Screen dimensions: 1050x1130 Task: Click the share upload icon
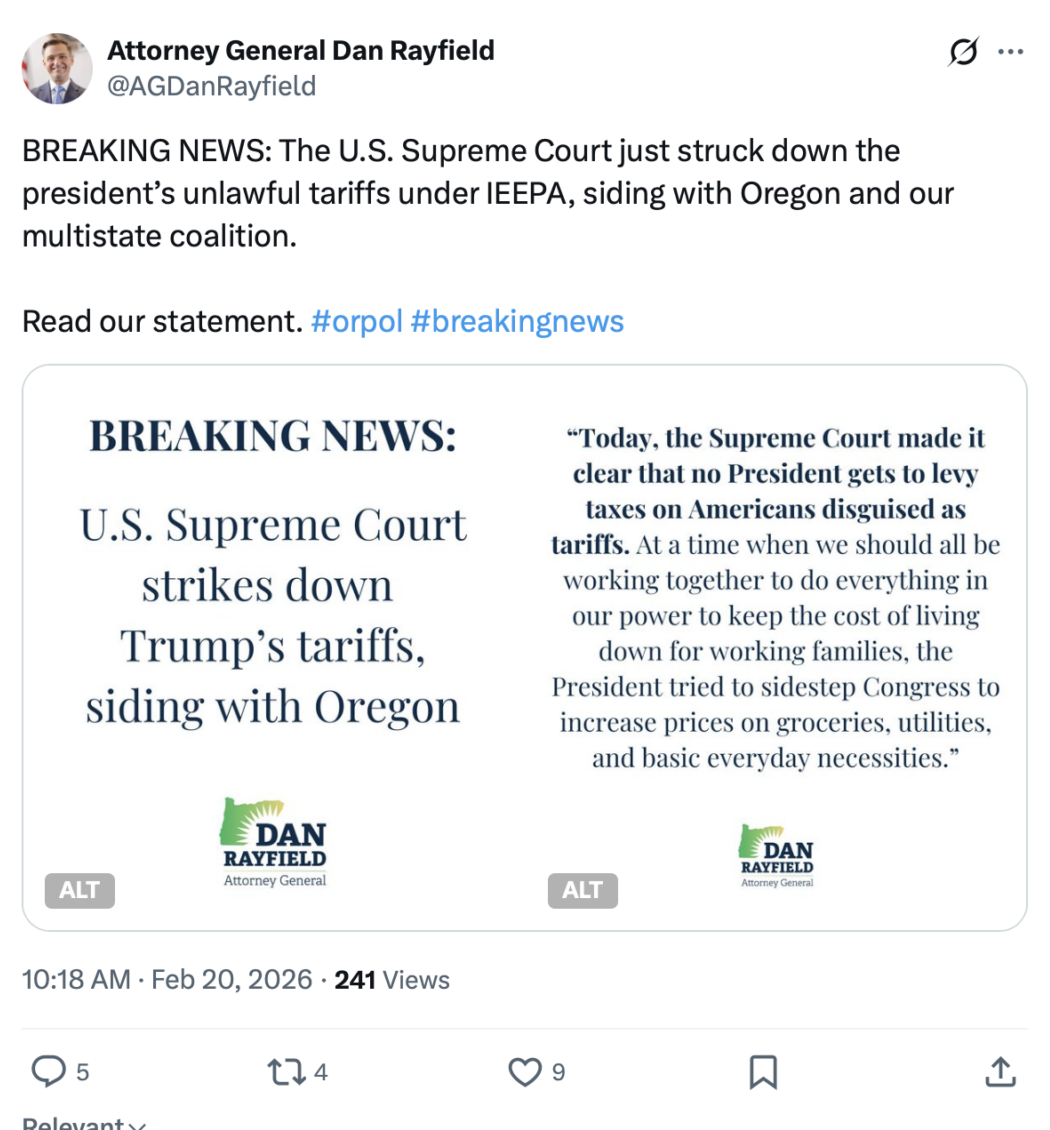(x=999, y=1072)
